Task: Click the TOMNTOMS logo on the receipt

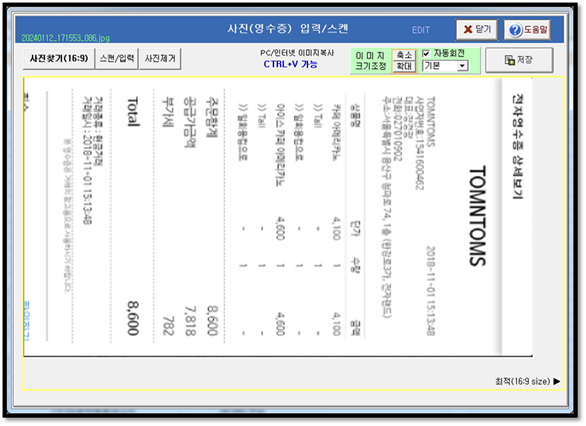Action: pyautogui.click(x=477, y=216)
